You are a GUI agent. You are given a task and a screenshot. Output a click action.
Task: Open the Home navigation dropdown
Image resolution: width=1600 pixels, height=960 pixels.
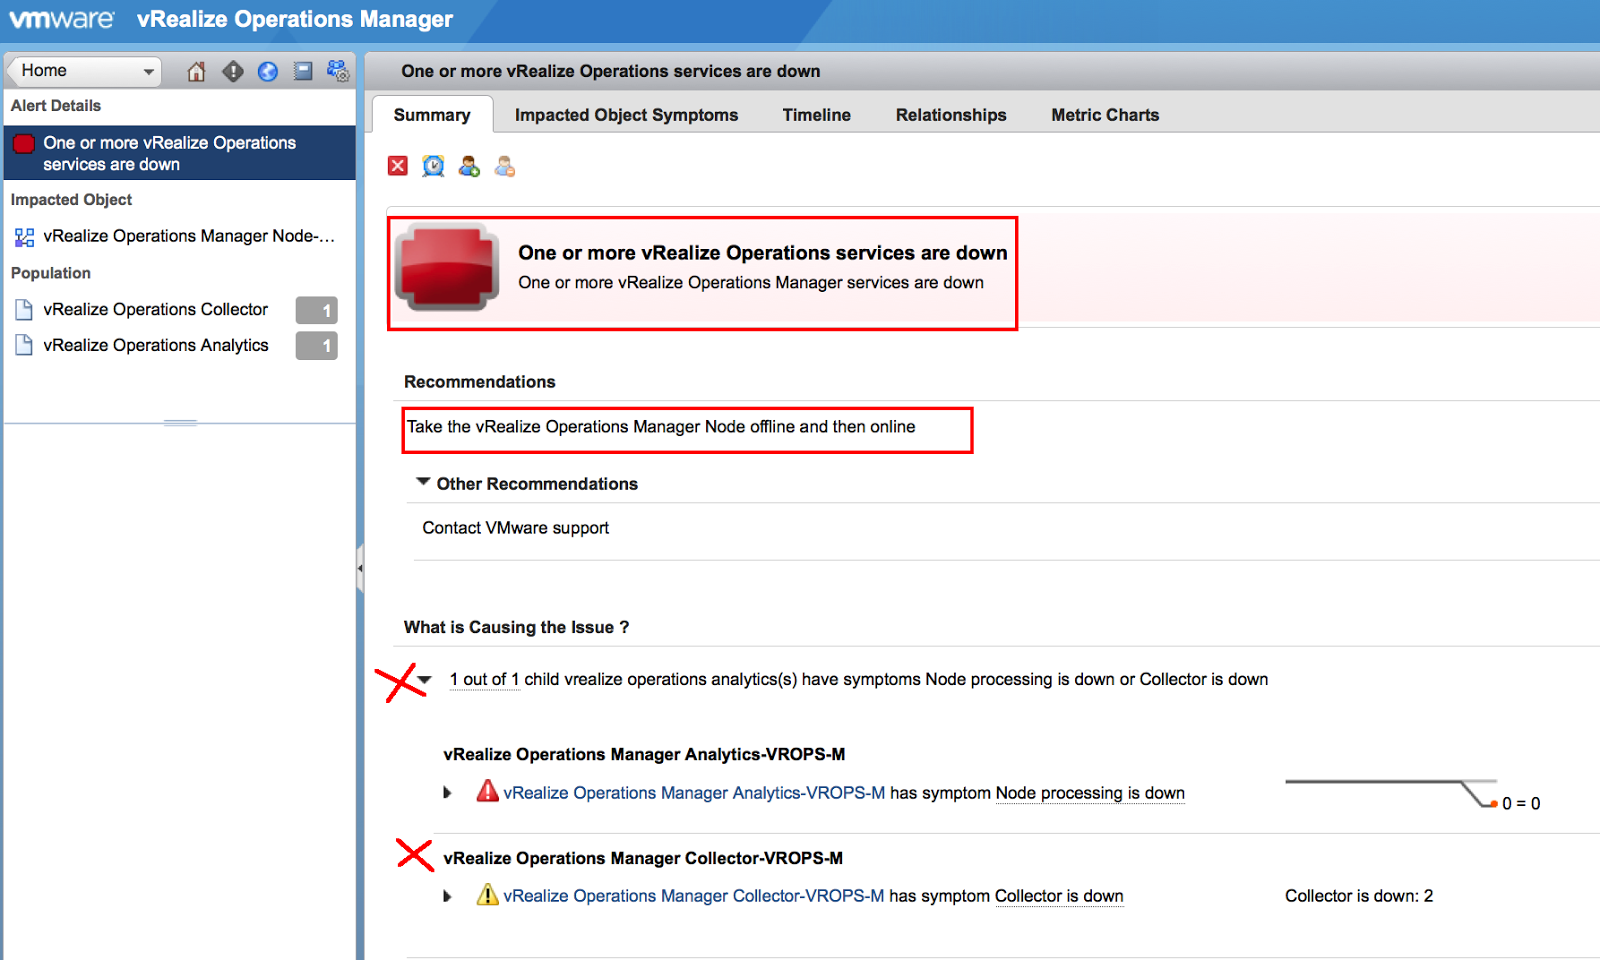[x=148, y=71]
